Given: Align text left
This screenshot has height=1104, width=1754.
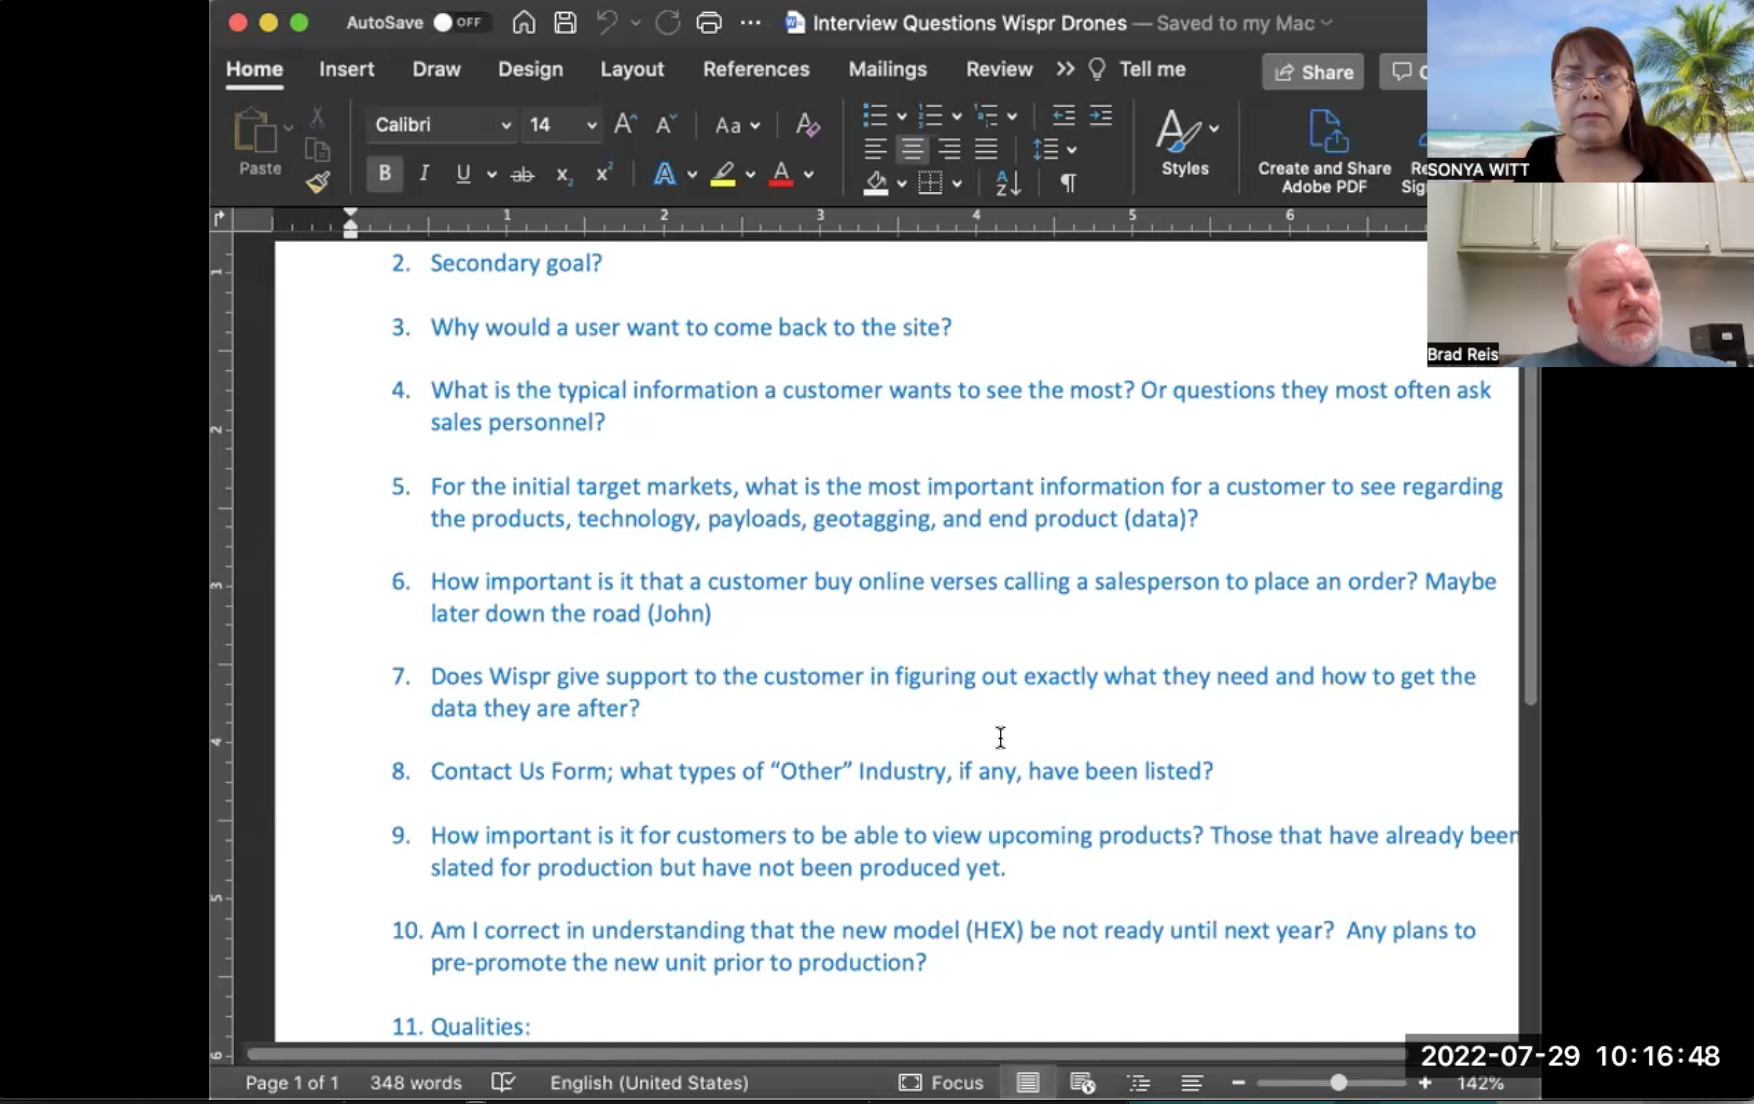Looking at the screenshot, I should (875, 150).
